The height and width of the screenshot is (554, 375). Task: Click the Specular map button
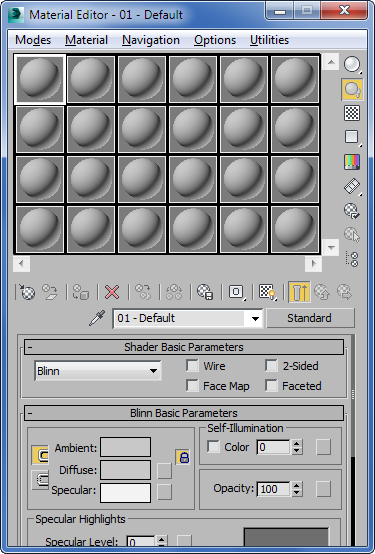pos(164,491)
